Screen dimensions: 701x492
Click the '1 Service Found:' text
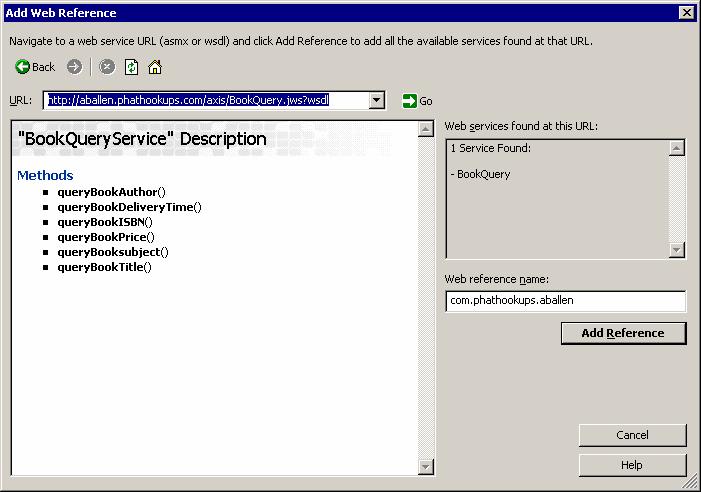pyautogui.click(x=490, y=148)
